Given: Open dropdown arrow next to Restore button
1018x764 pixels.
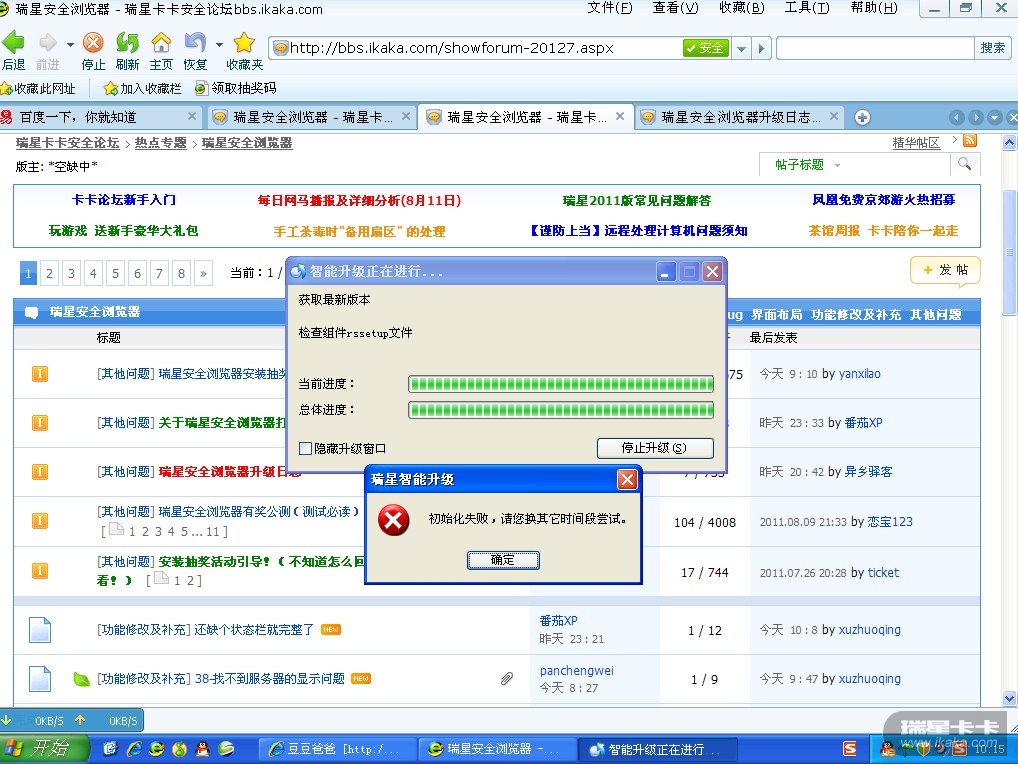Looking at the screenshot, I should [x=219, y=44].
